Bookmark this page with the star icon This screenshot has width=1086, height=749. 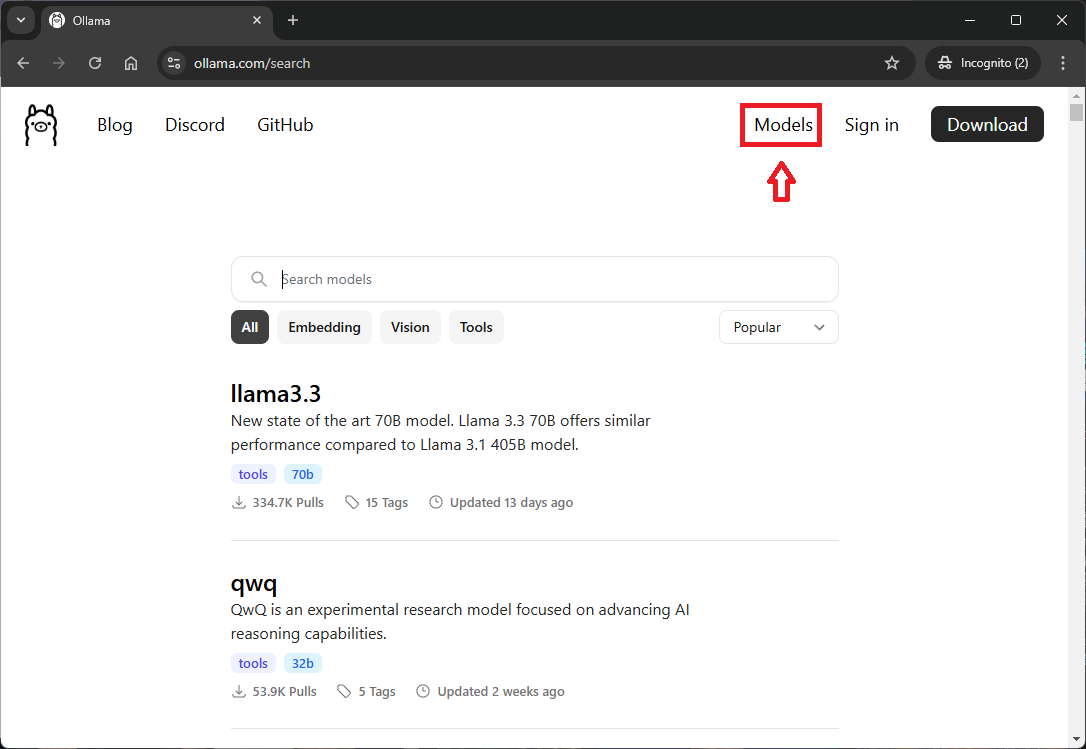point(891,63)
